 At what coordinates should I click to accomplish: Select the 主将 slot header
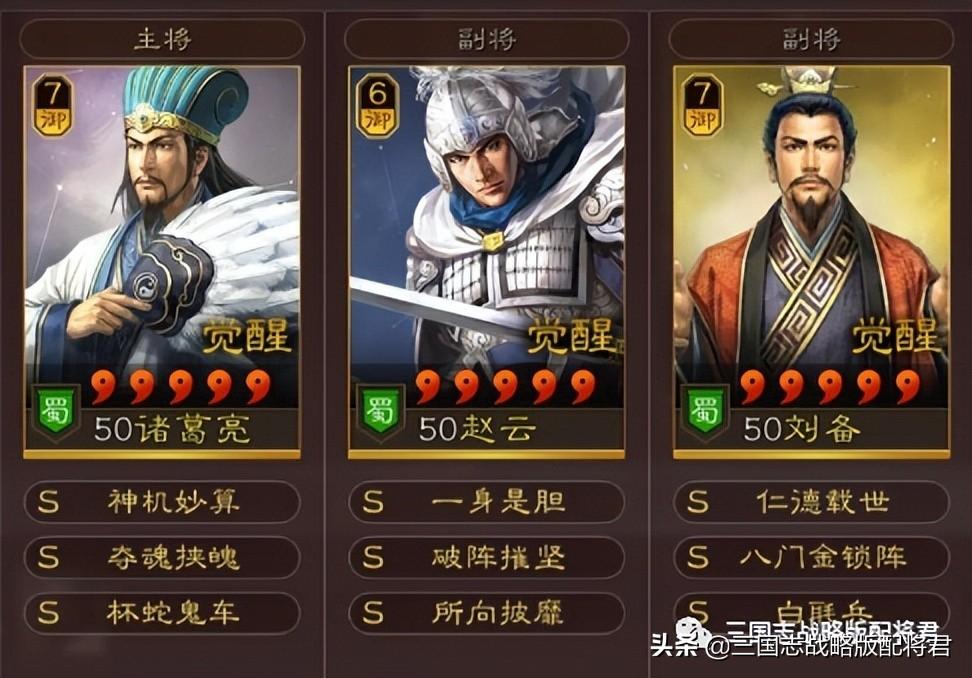tap(162, 40)
